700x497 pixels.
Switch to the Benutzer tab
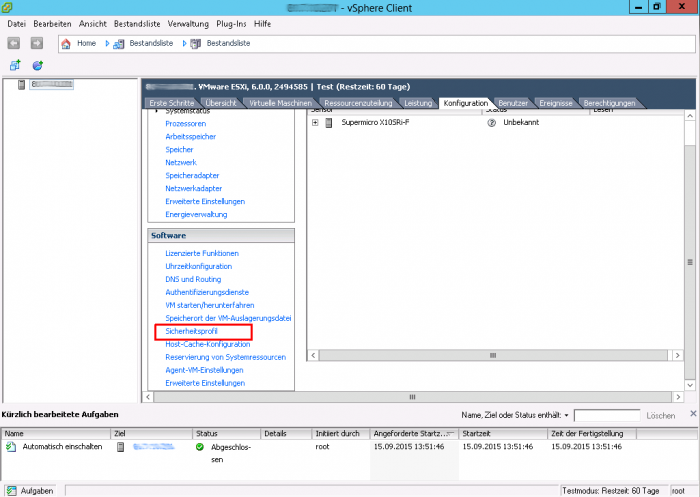[x=513, y=103]
